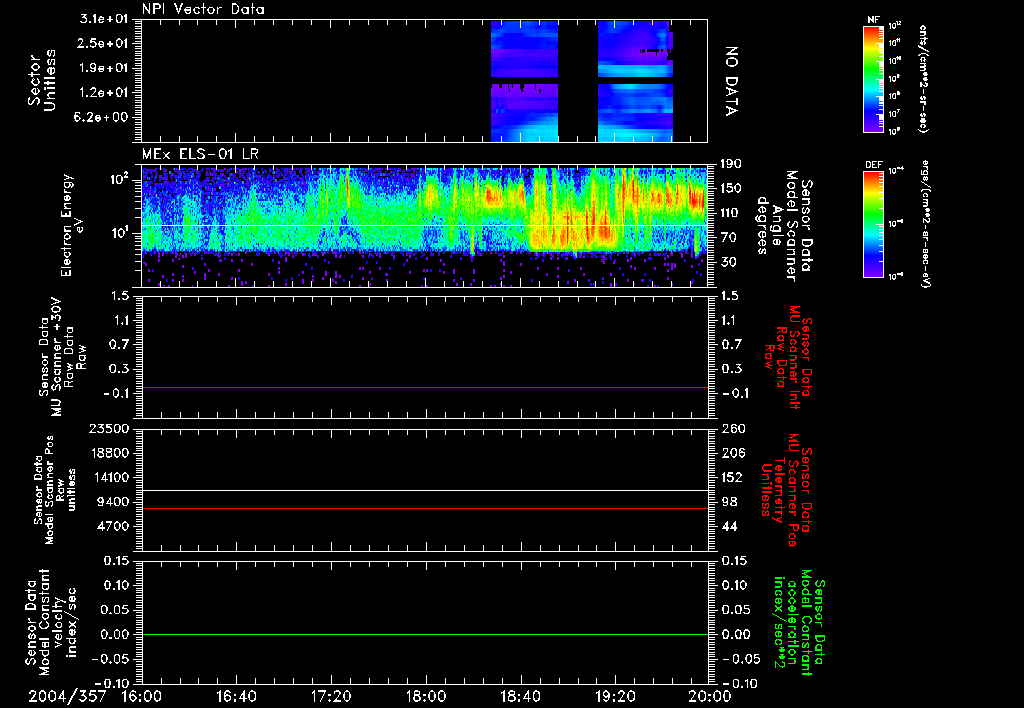1024x708 pixels.
Task: Click the red 'MU Scanner Inh' axis title
Action: 788,357
